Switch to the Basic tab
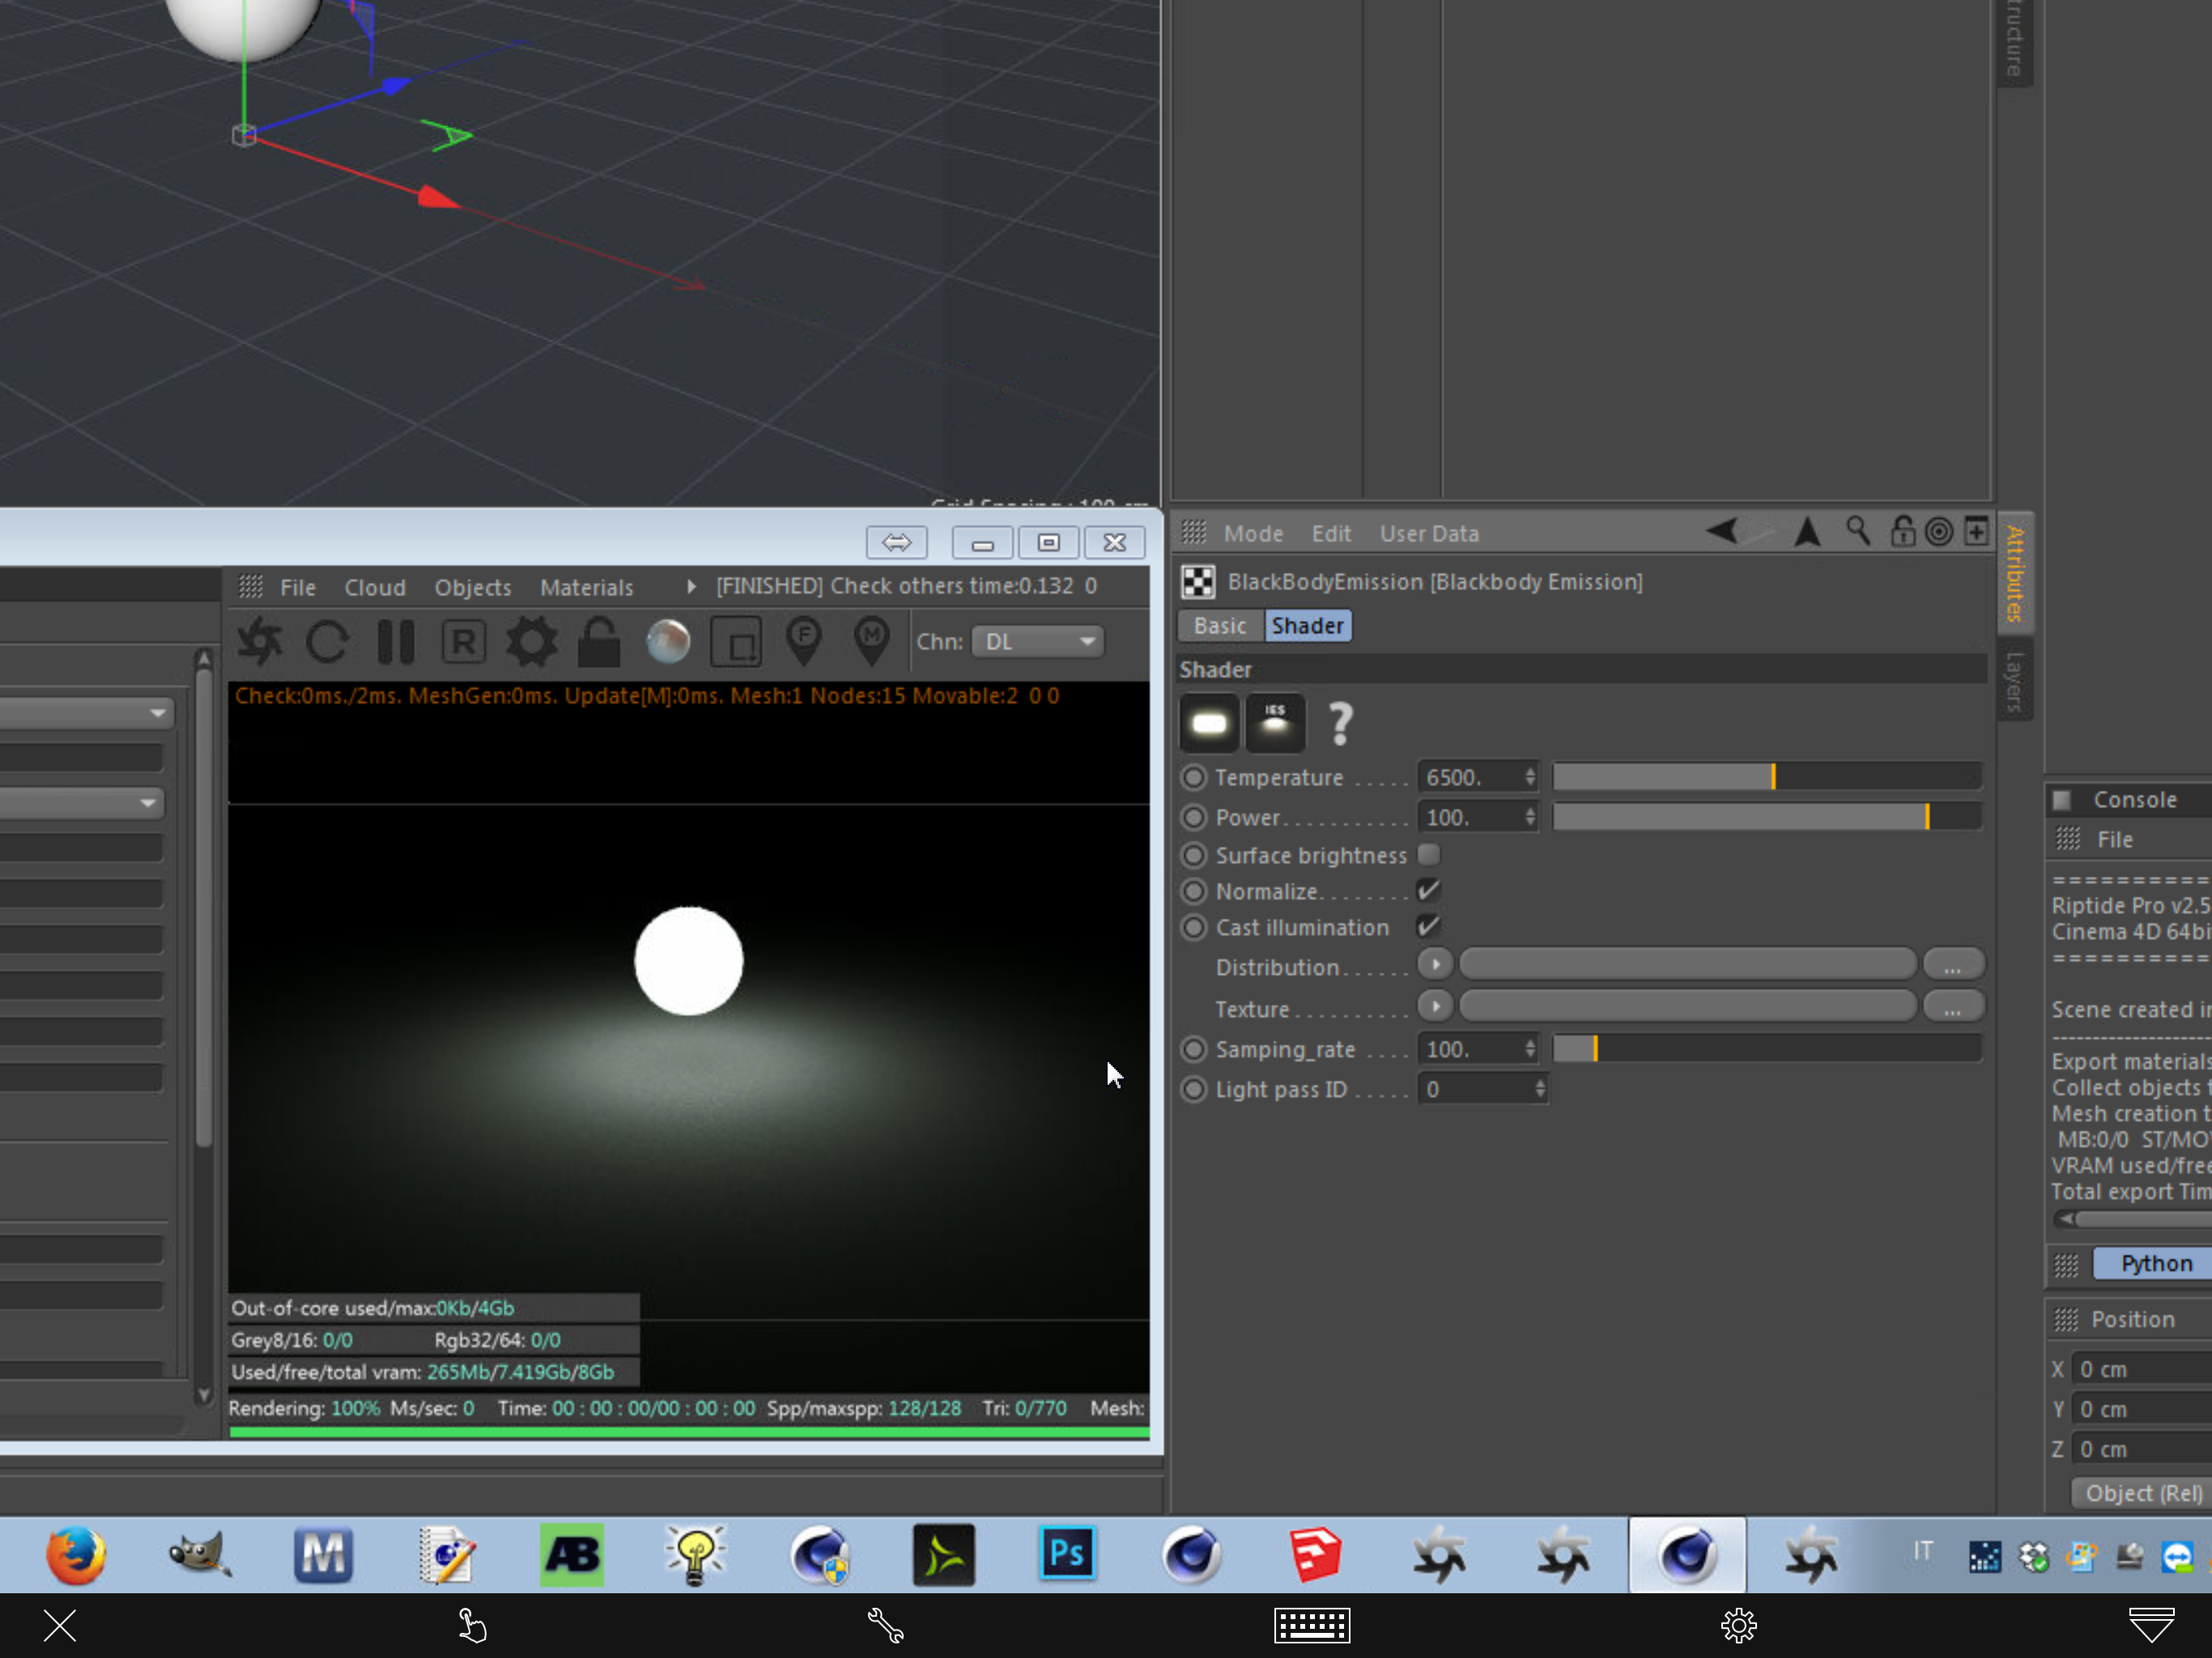Viewport: 2212px width, 1658px height. click(x=1220, y=626)
